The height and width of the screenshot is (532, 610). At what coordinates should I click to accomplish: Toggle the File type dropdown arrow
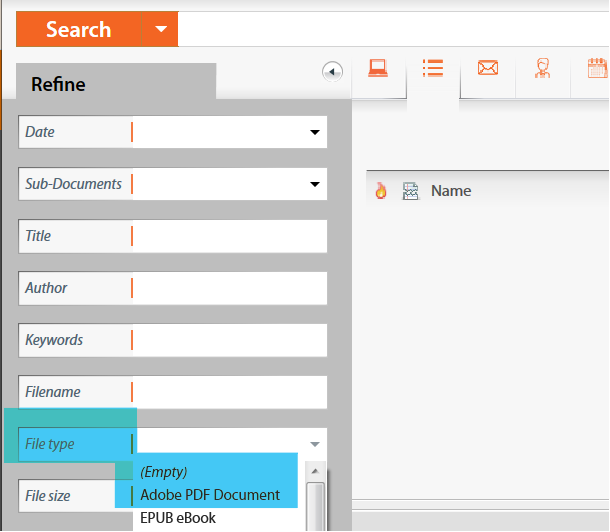click(314, 444)
